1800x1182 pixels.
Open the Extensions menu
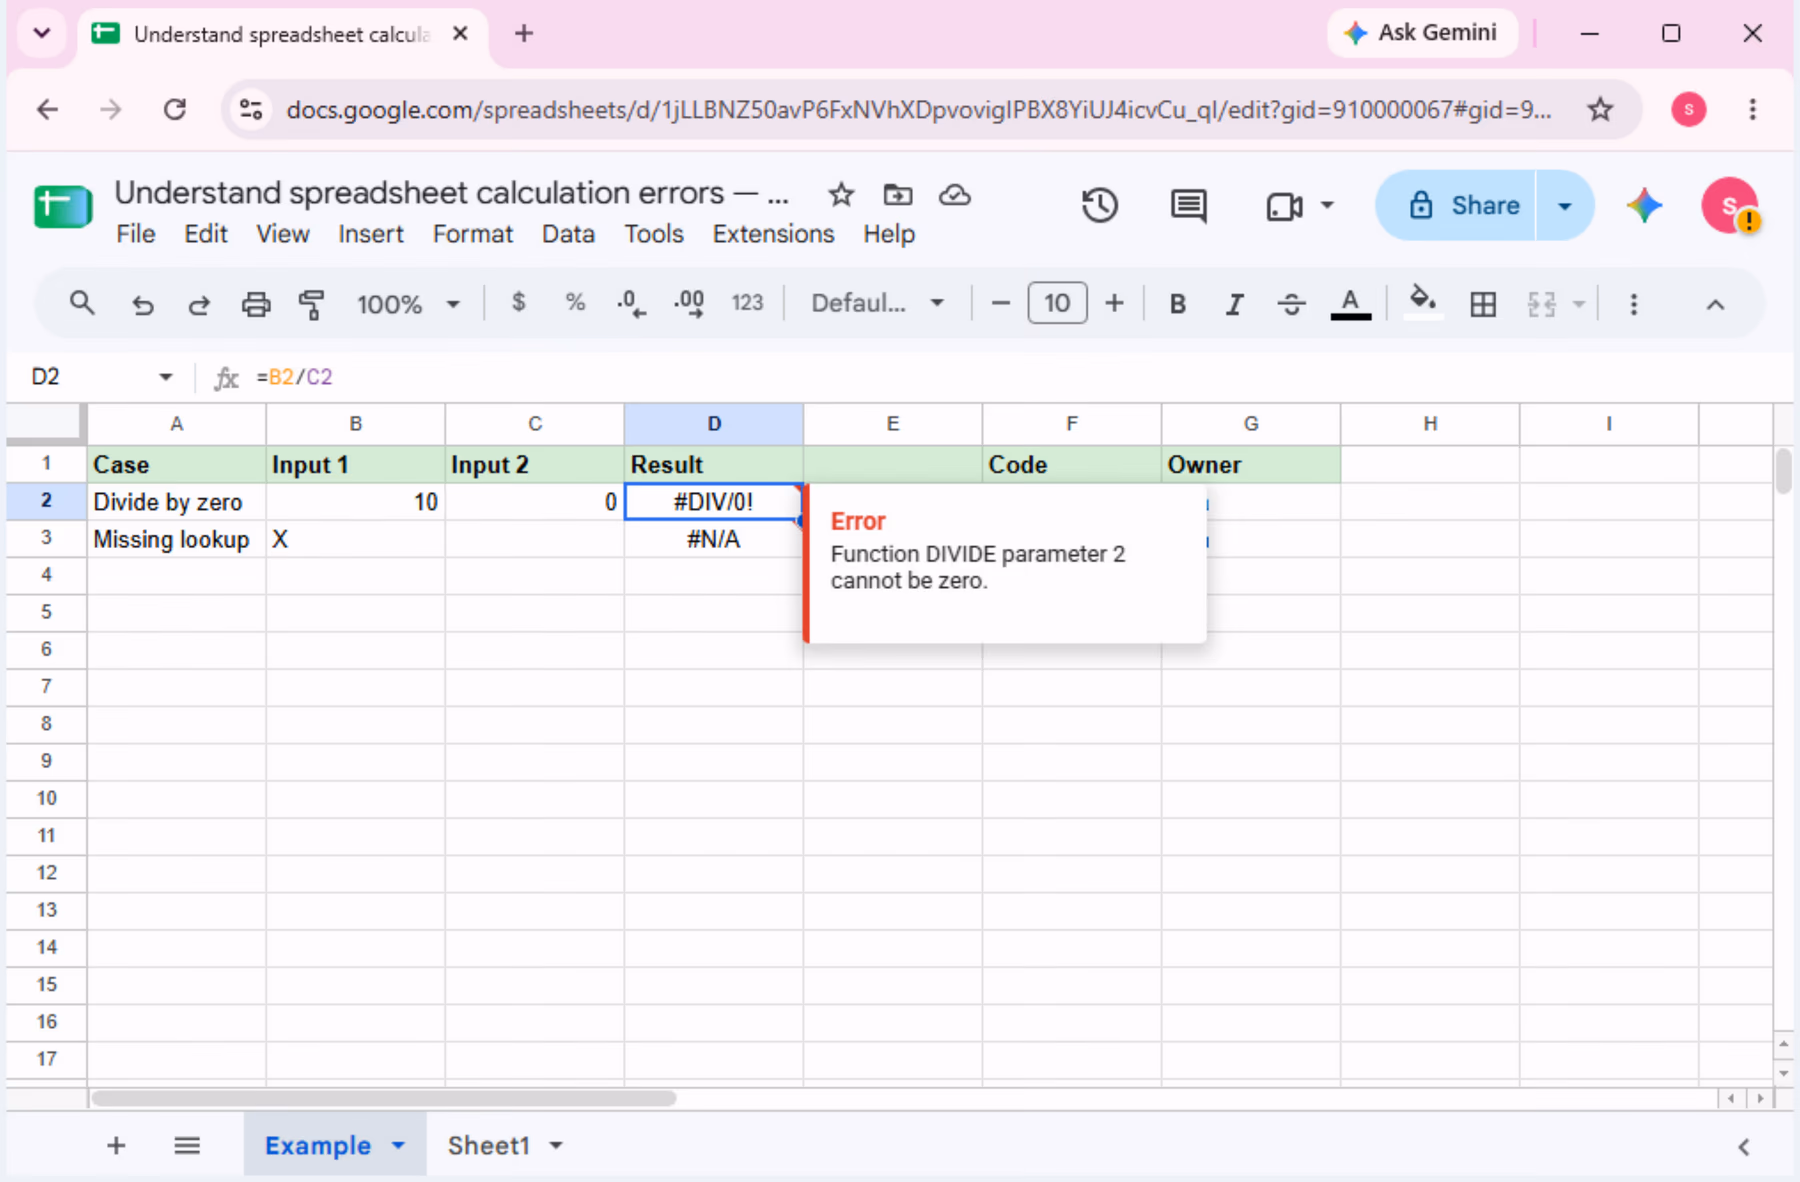[x=773, y=234]
